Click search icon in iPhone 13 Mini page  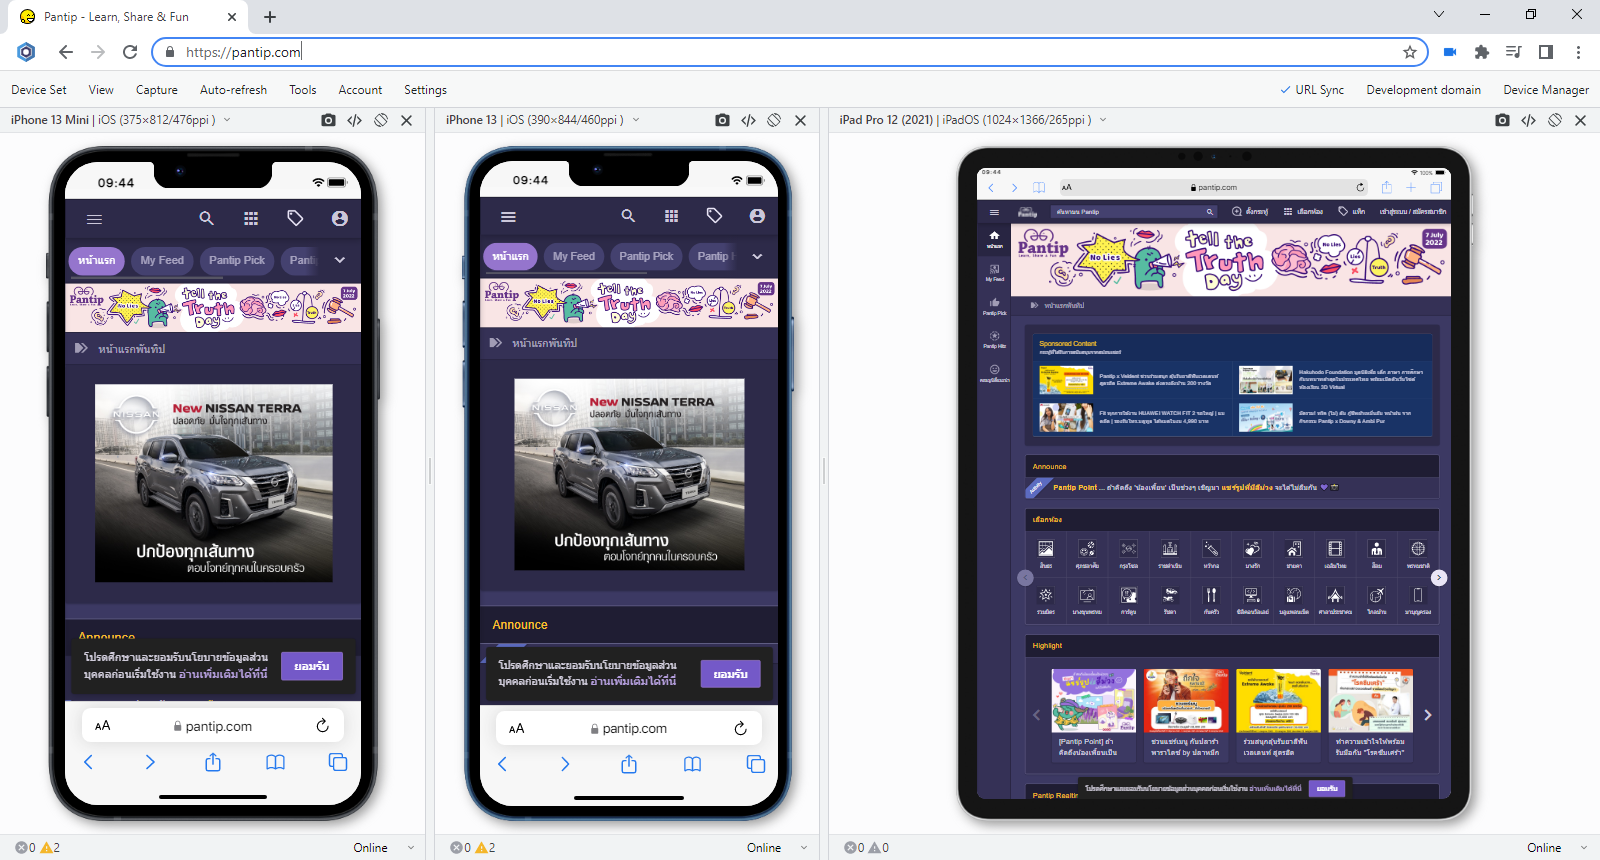click(206, 218)
